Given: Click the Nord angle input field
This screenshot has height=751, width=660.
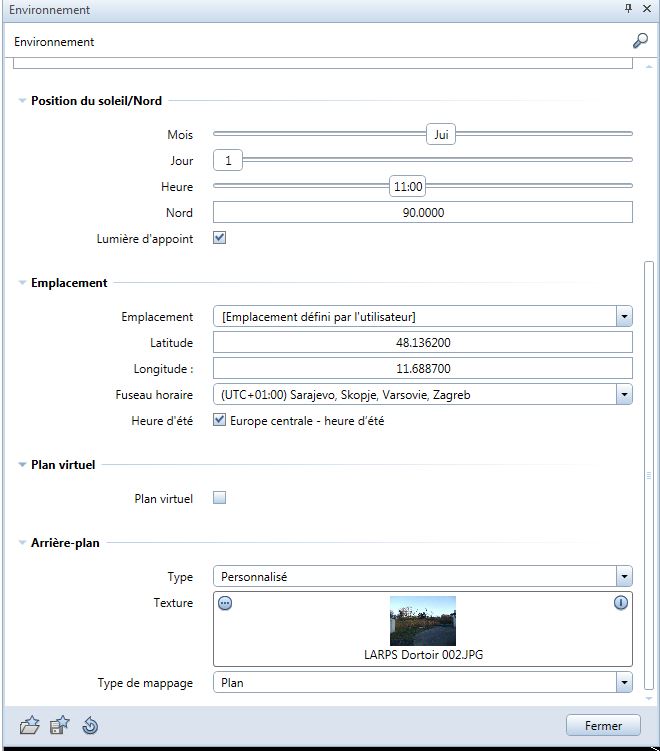Looking at the screenshot, I should [x=423, y=212].
